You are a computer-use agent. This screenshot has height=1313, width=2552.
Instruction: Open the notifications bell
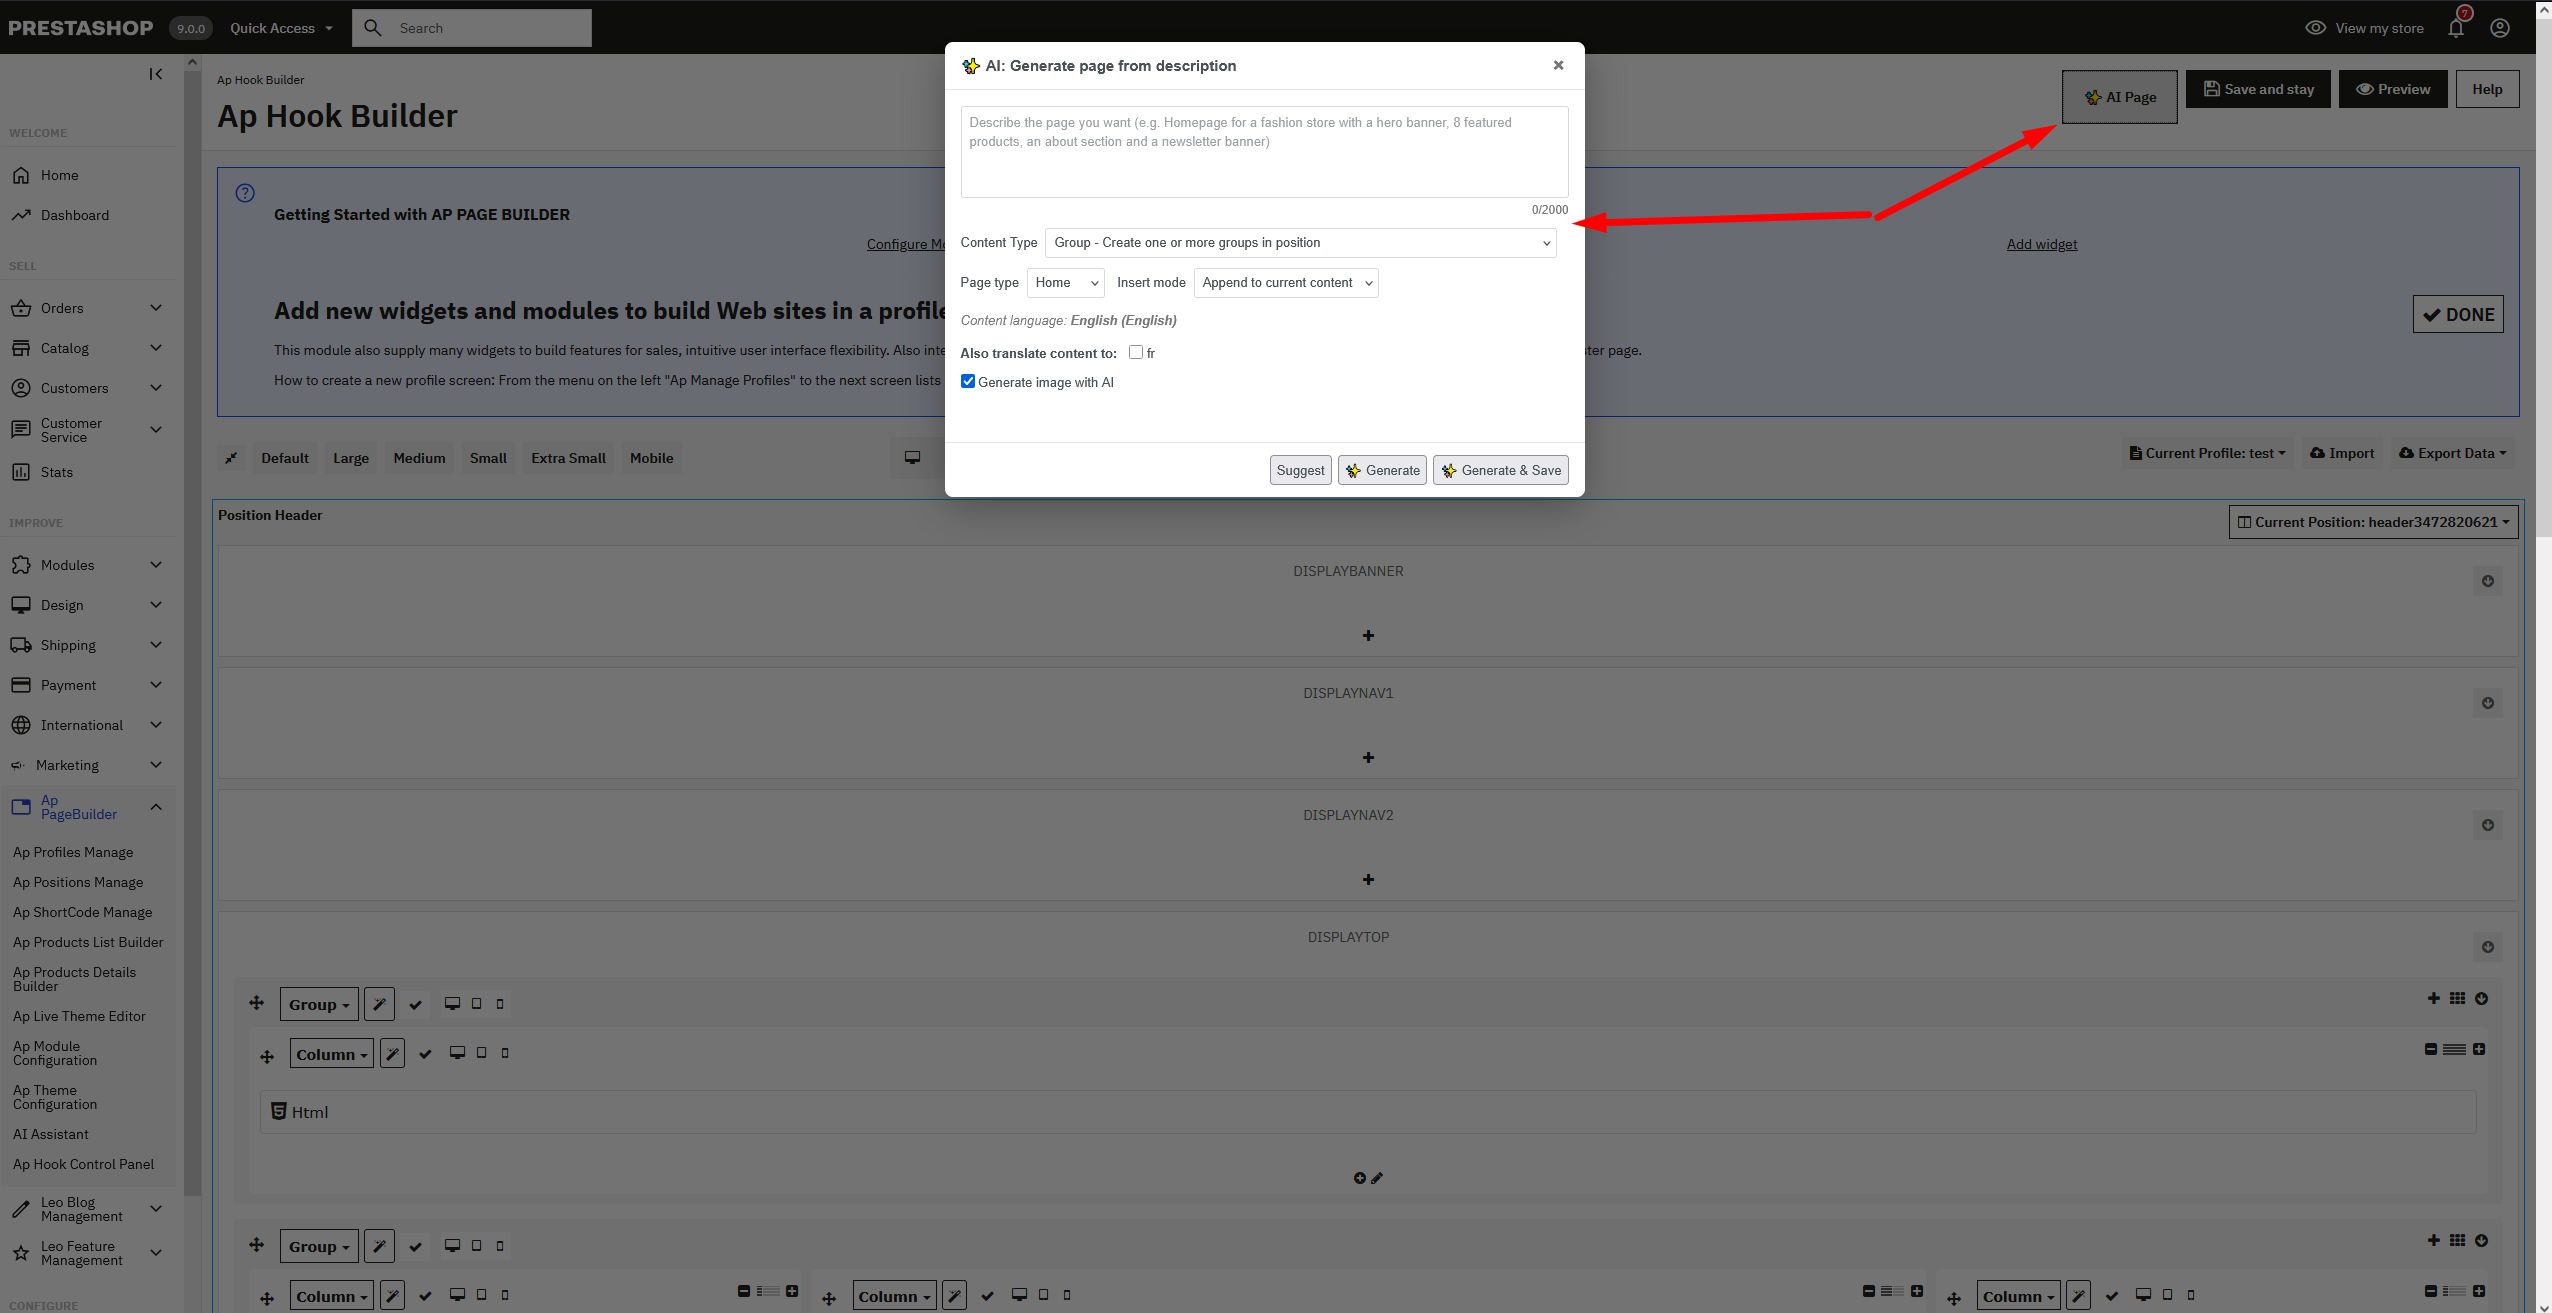pos(2456,28)
